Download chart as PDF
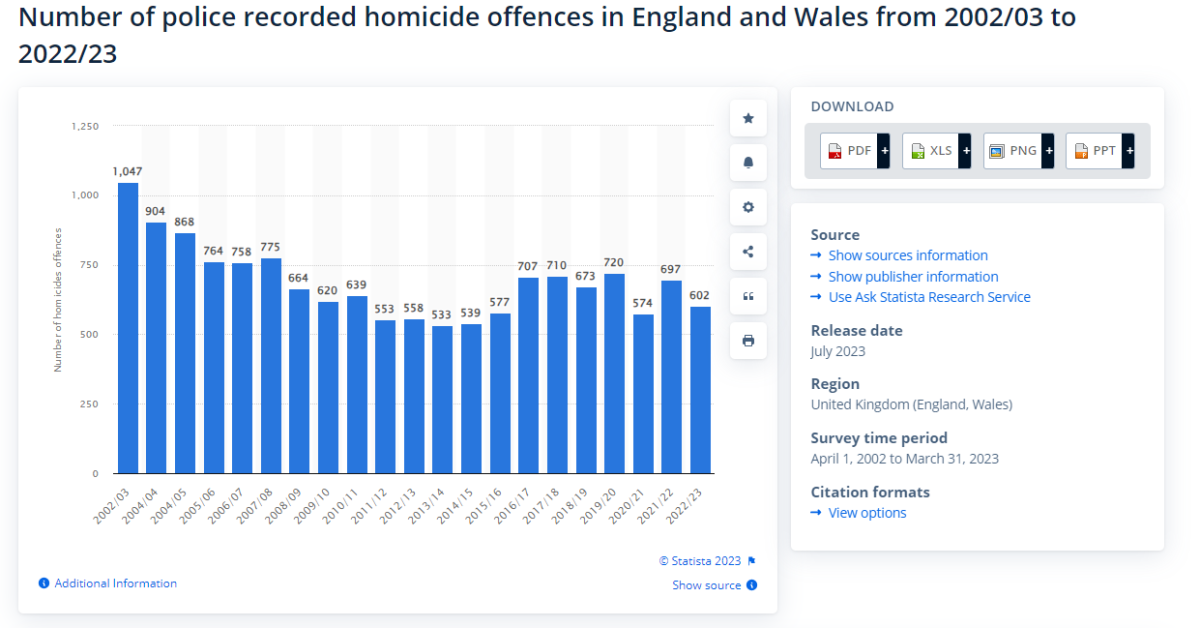1200x628 pixels. [849, 151]
